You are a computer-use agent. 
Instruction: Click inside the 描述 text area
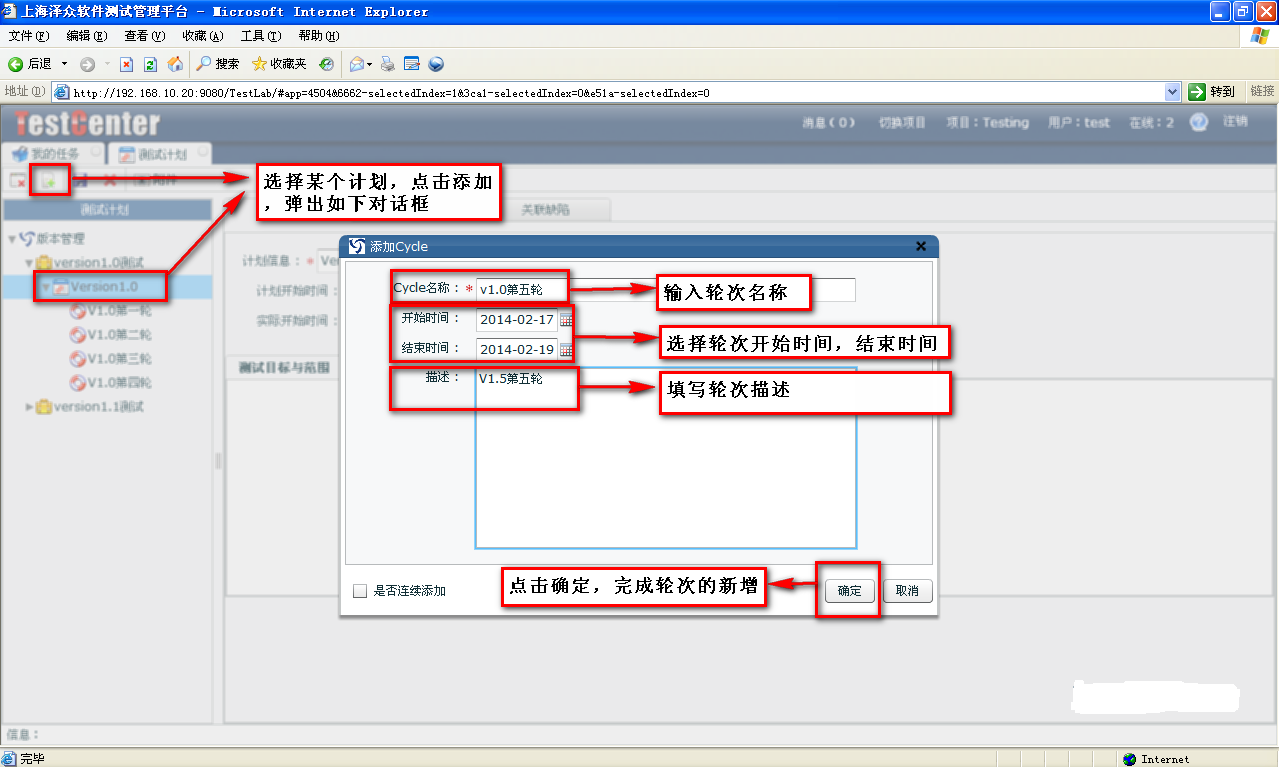(666, 458)
